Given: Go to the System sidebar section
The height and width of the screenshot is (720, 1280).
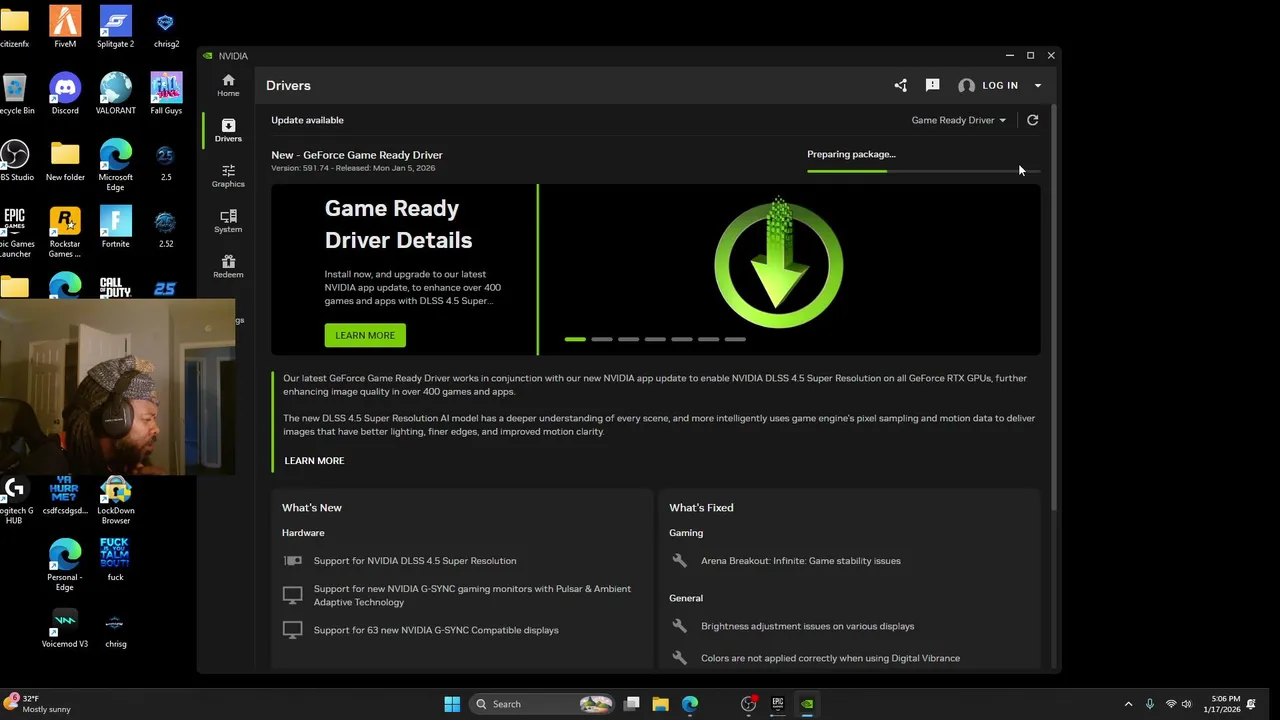Looking at the screenshot, I should point(228,221).
